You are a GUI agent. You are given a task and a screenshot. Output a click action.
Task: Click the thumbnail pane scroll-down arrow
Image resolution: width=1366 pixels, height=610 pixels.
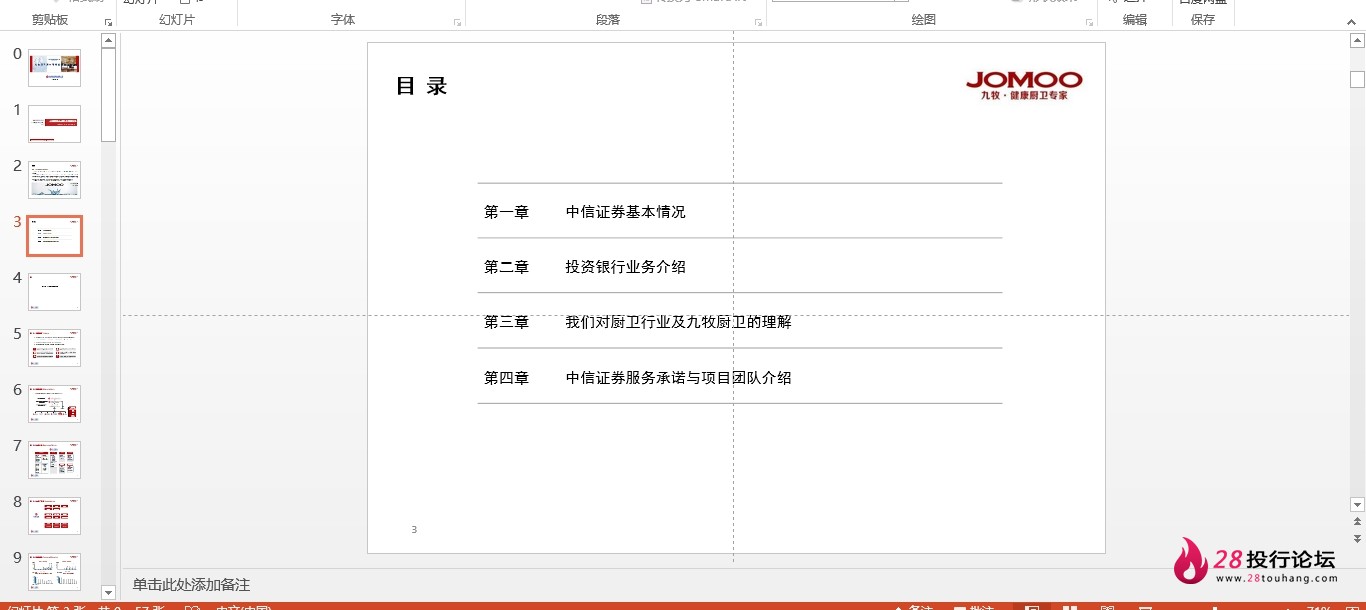point(108,593)
